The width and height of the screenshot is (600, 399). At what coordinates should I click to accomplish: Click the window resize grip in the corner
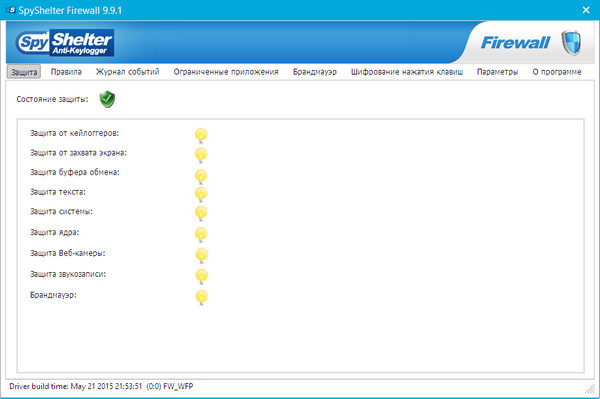tap(590, 389)
